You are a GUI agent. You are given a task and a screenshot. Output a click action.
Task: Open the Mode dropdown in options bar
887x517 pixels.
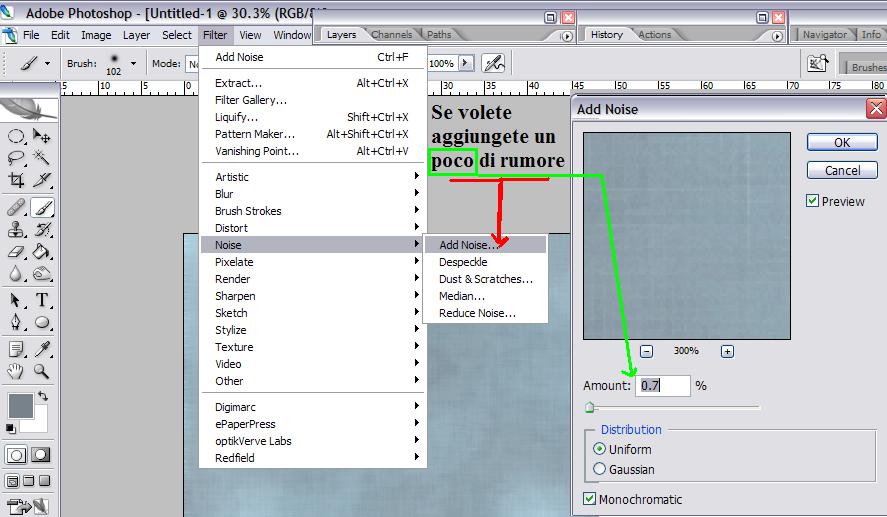[193, 64]
